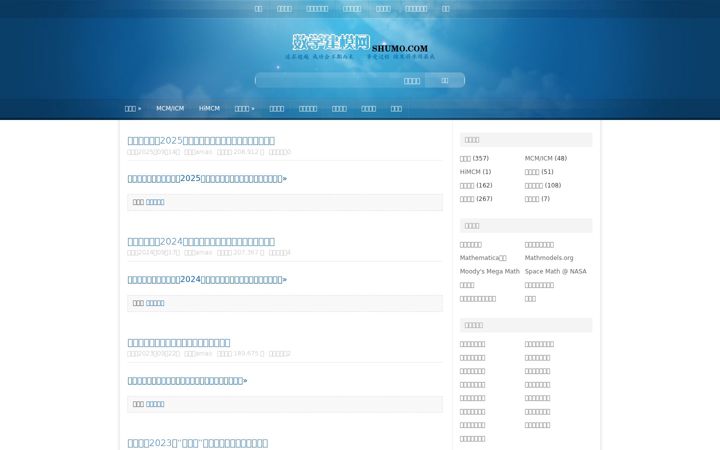The height and width of the screenshot is (450, 720).
Task: Visit the Space Math @ NASA link
Action: point(556,271)
